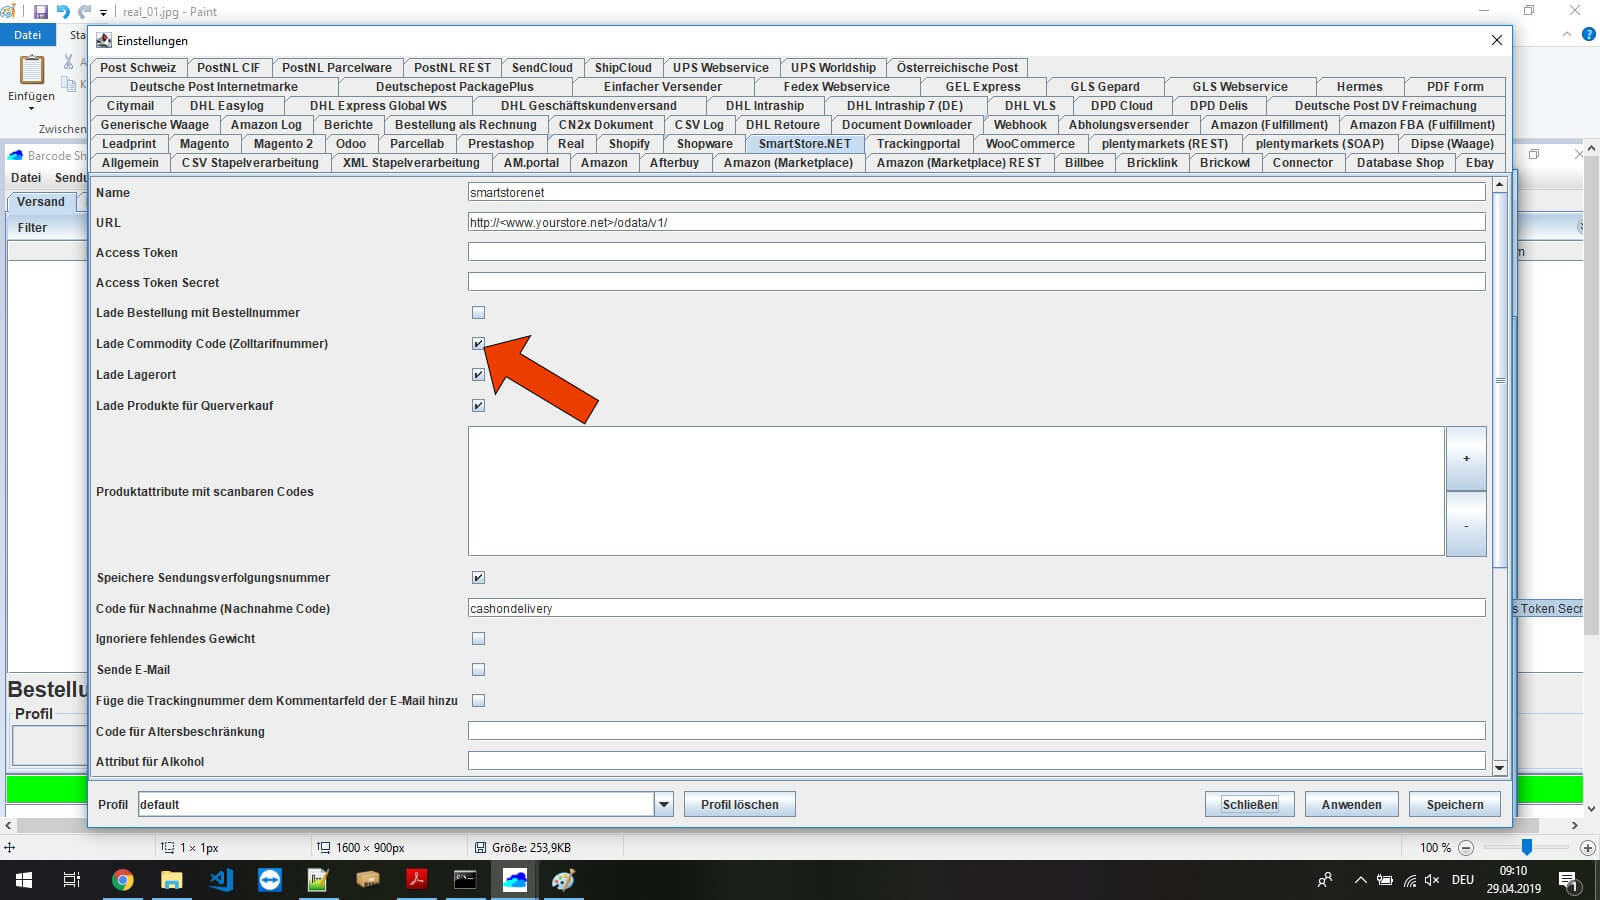This screenshot has width=1600, height=900.
Task: Toggle the Lade Lagerort checkbox
Action: click(478, 375)
